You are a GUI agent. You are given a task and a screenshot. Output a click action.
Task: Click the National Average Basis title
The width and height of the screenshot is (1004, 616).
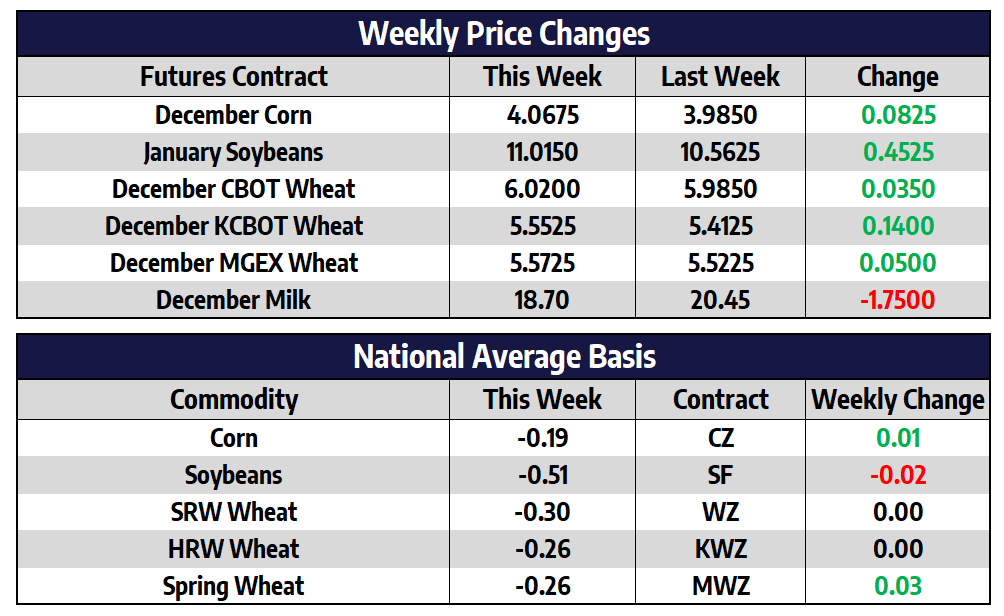point(503,357)
